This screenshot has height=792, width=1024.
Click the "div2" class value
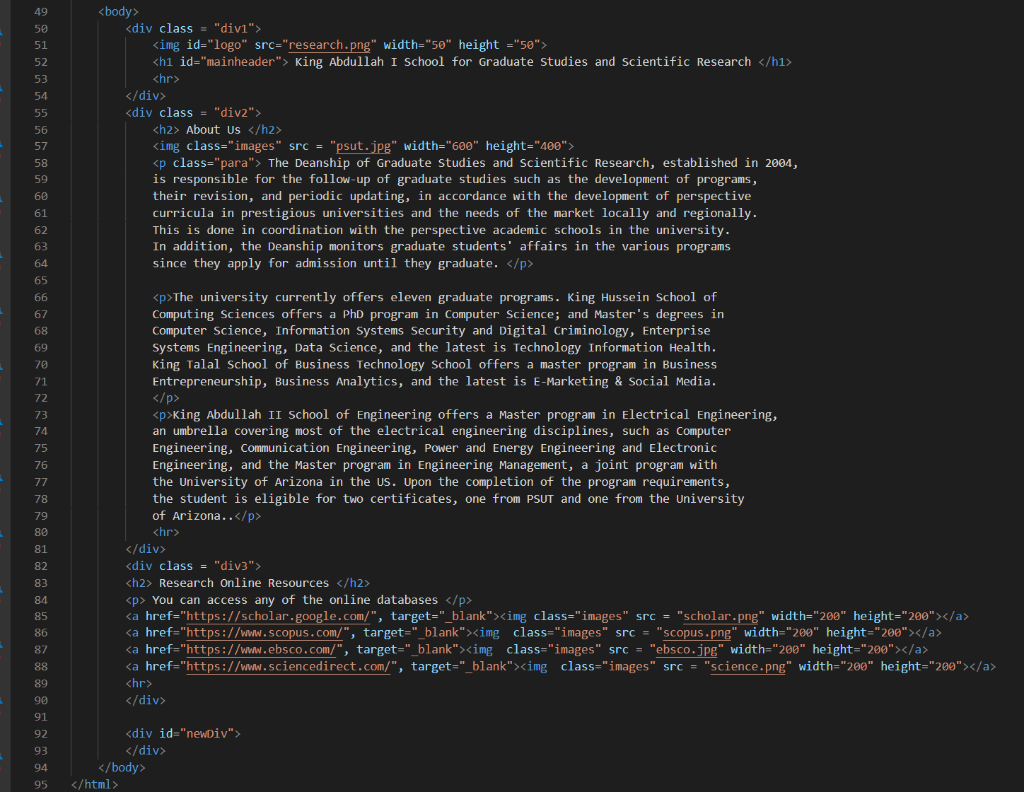point(234,113)
